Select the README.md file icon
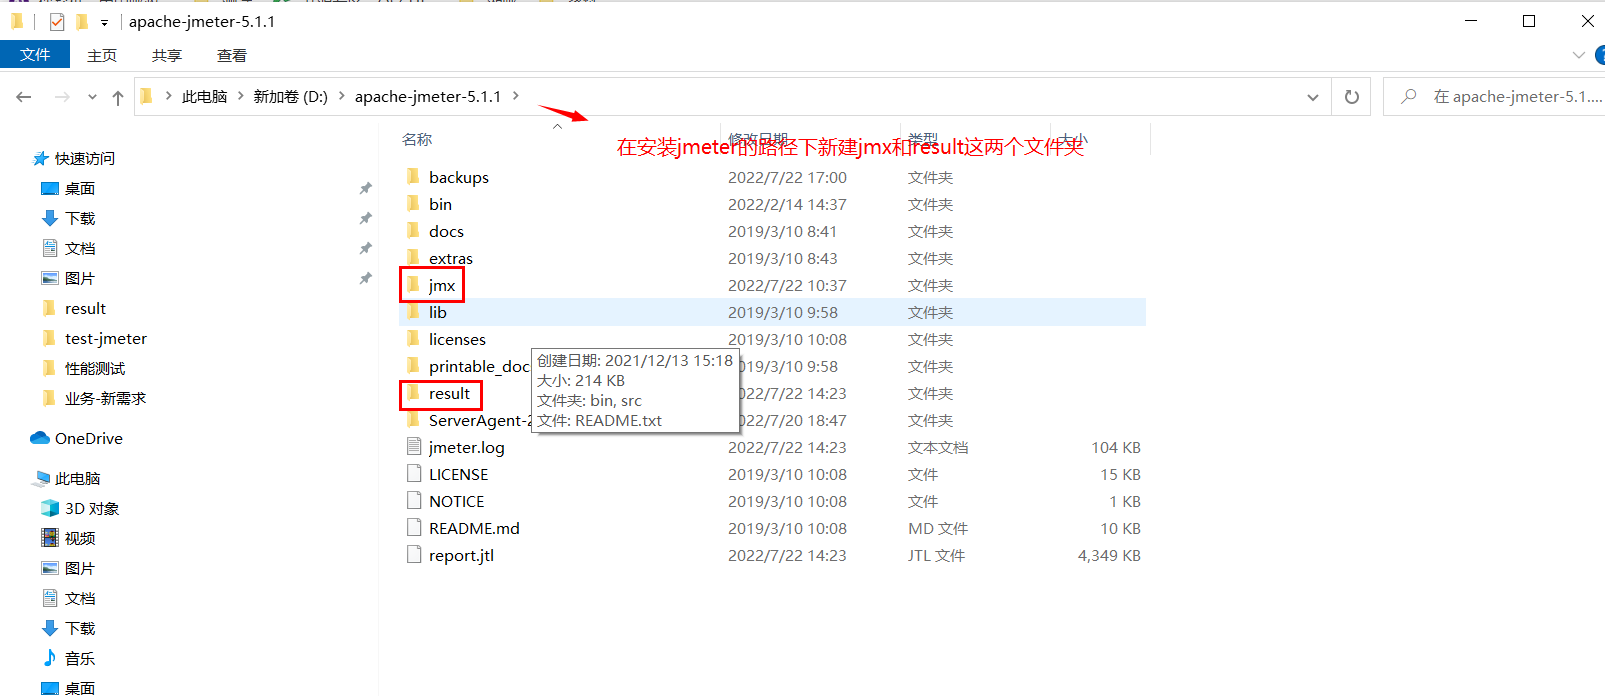Image resolution: width=1605 pixels, height=696 pixels. point(414,528)
